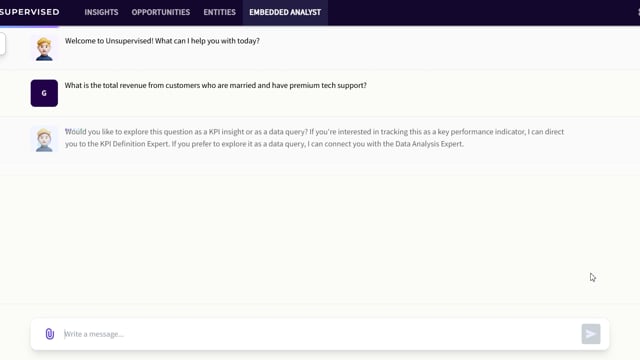Open the Insights tab
Screen dimensions: 640x360
tap(101, 12)
